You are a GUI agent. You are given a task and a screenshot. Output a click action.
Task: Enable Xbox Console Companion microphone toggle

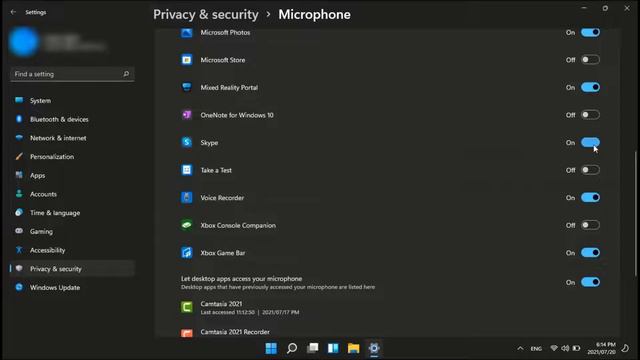[590, 225]
